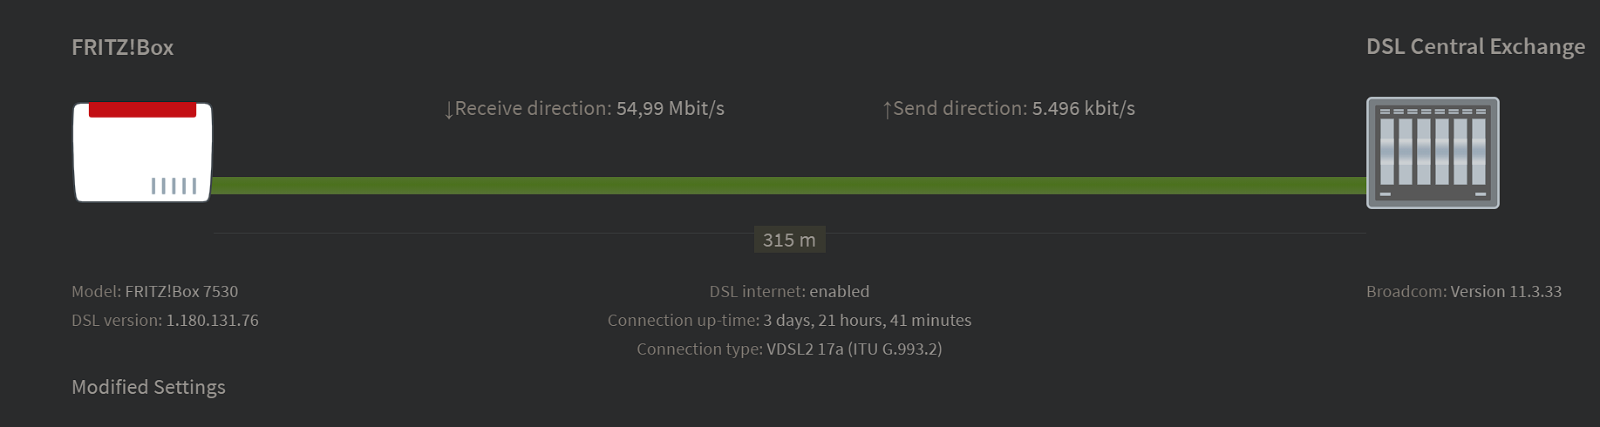Click the FRITZ!Box heading
Viewport: 1600px width, 427px height.
coord(122,47)
